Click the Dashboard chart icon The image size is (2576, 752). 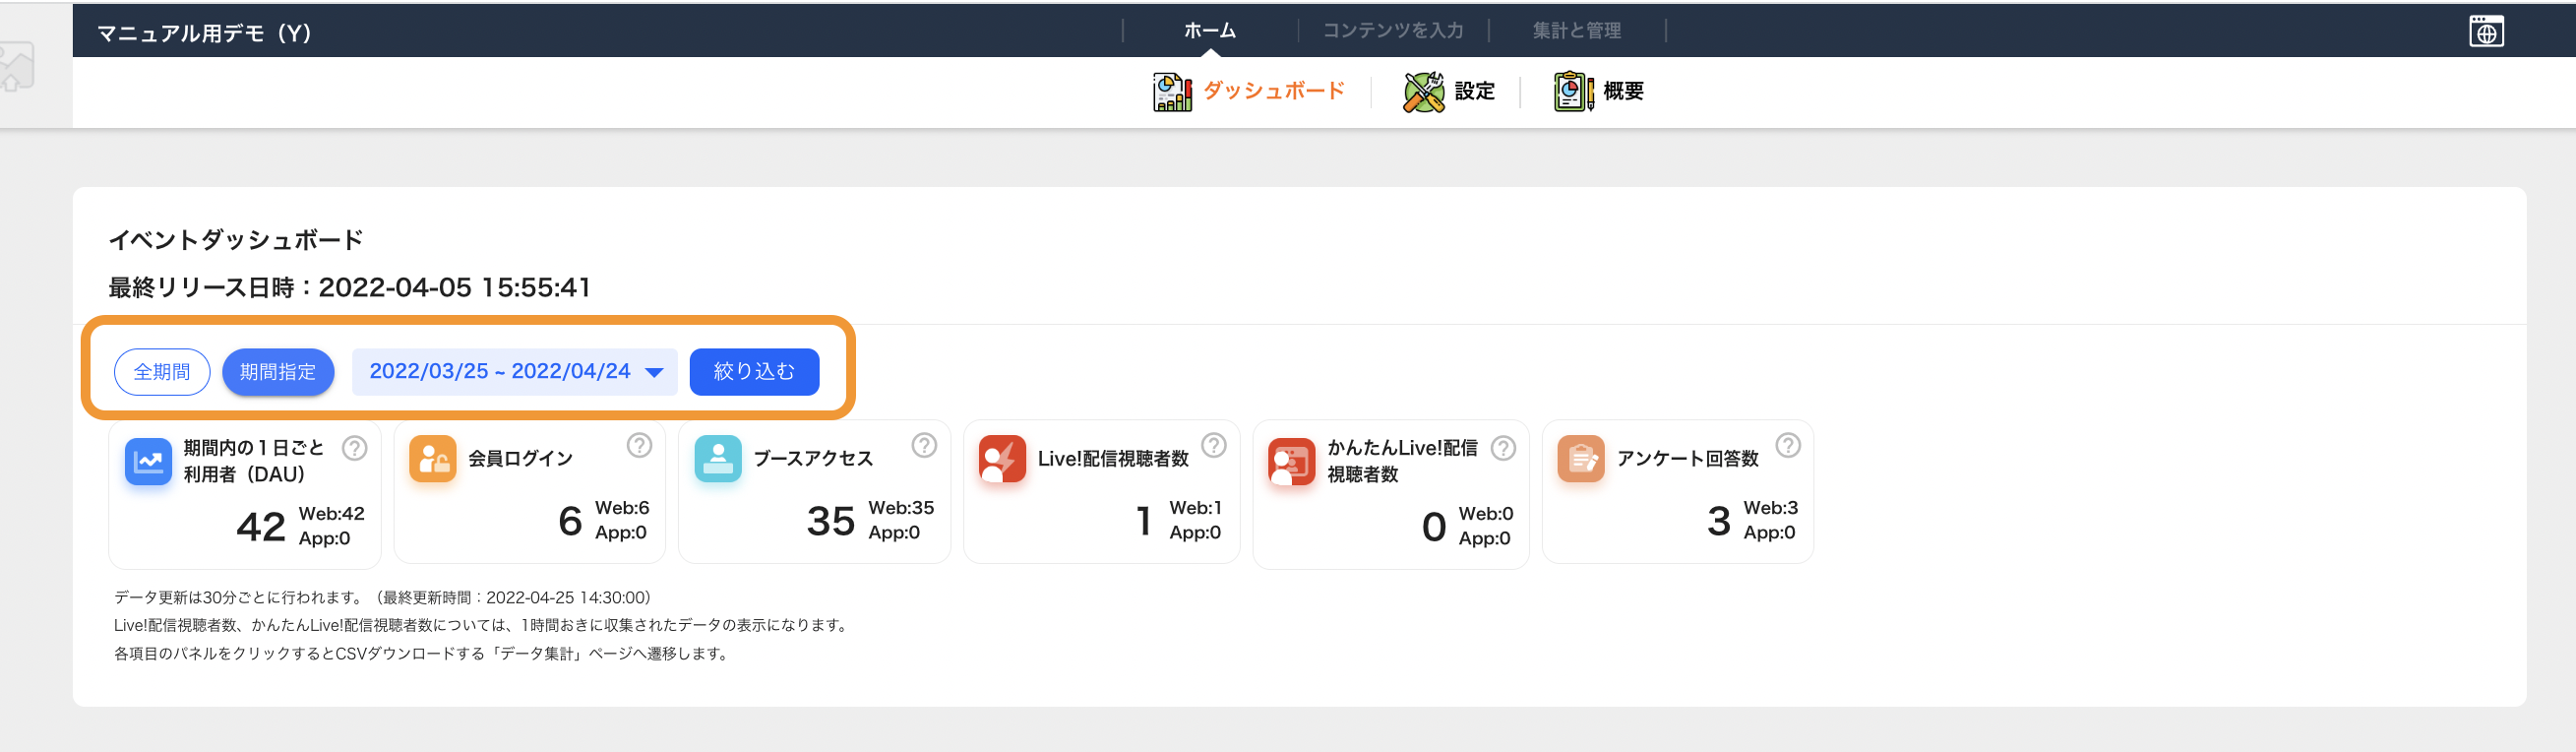point(1172,92)
